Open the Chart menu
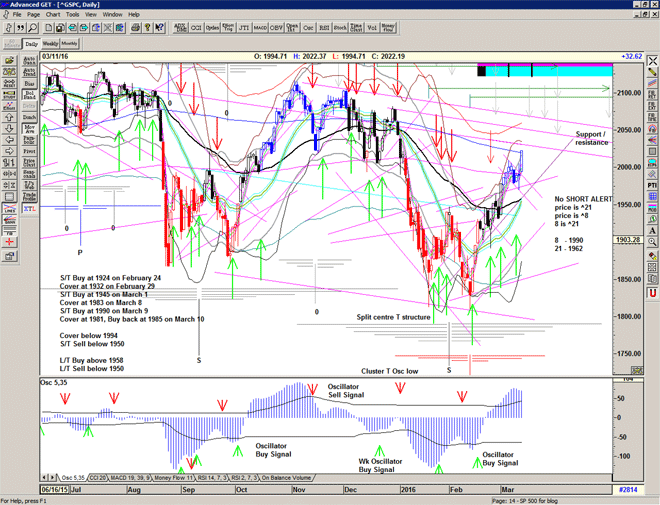 coord(53,15)
